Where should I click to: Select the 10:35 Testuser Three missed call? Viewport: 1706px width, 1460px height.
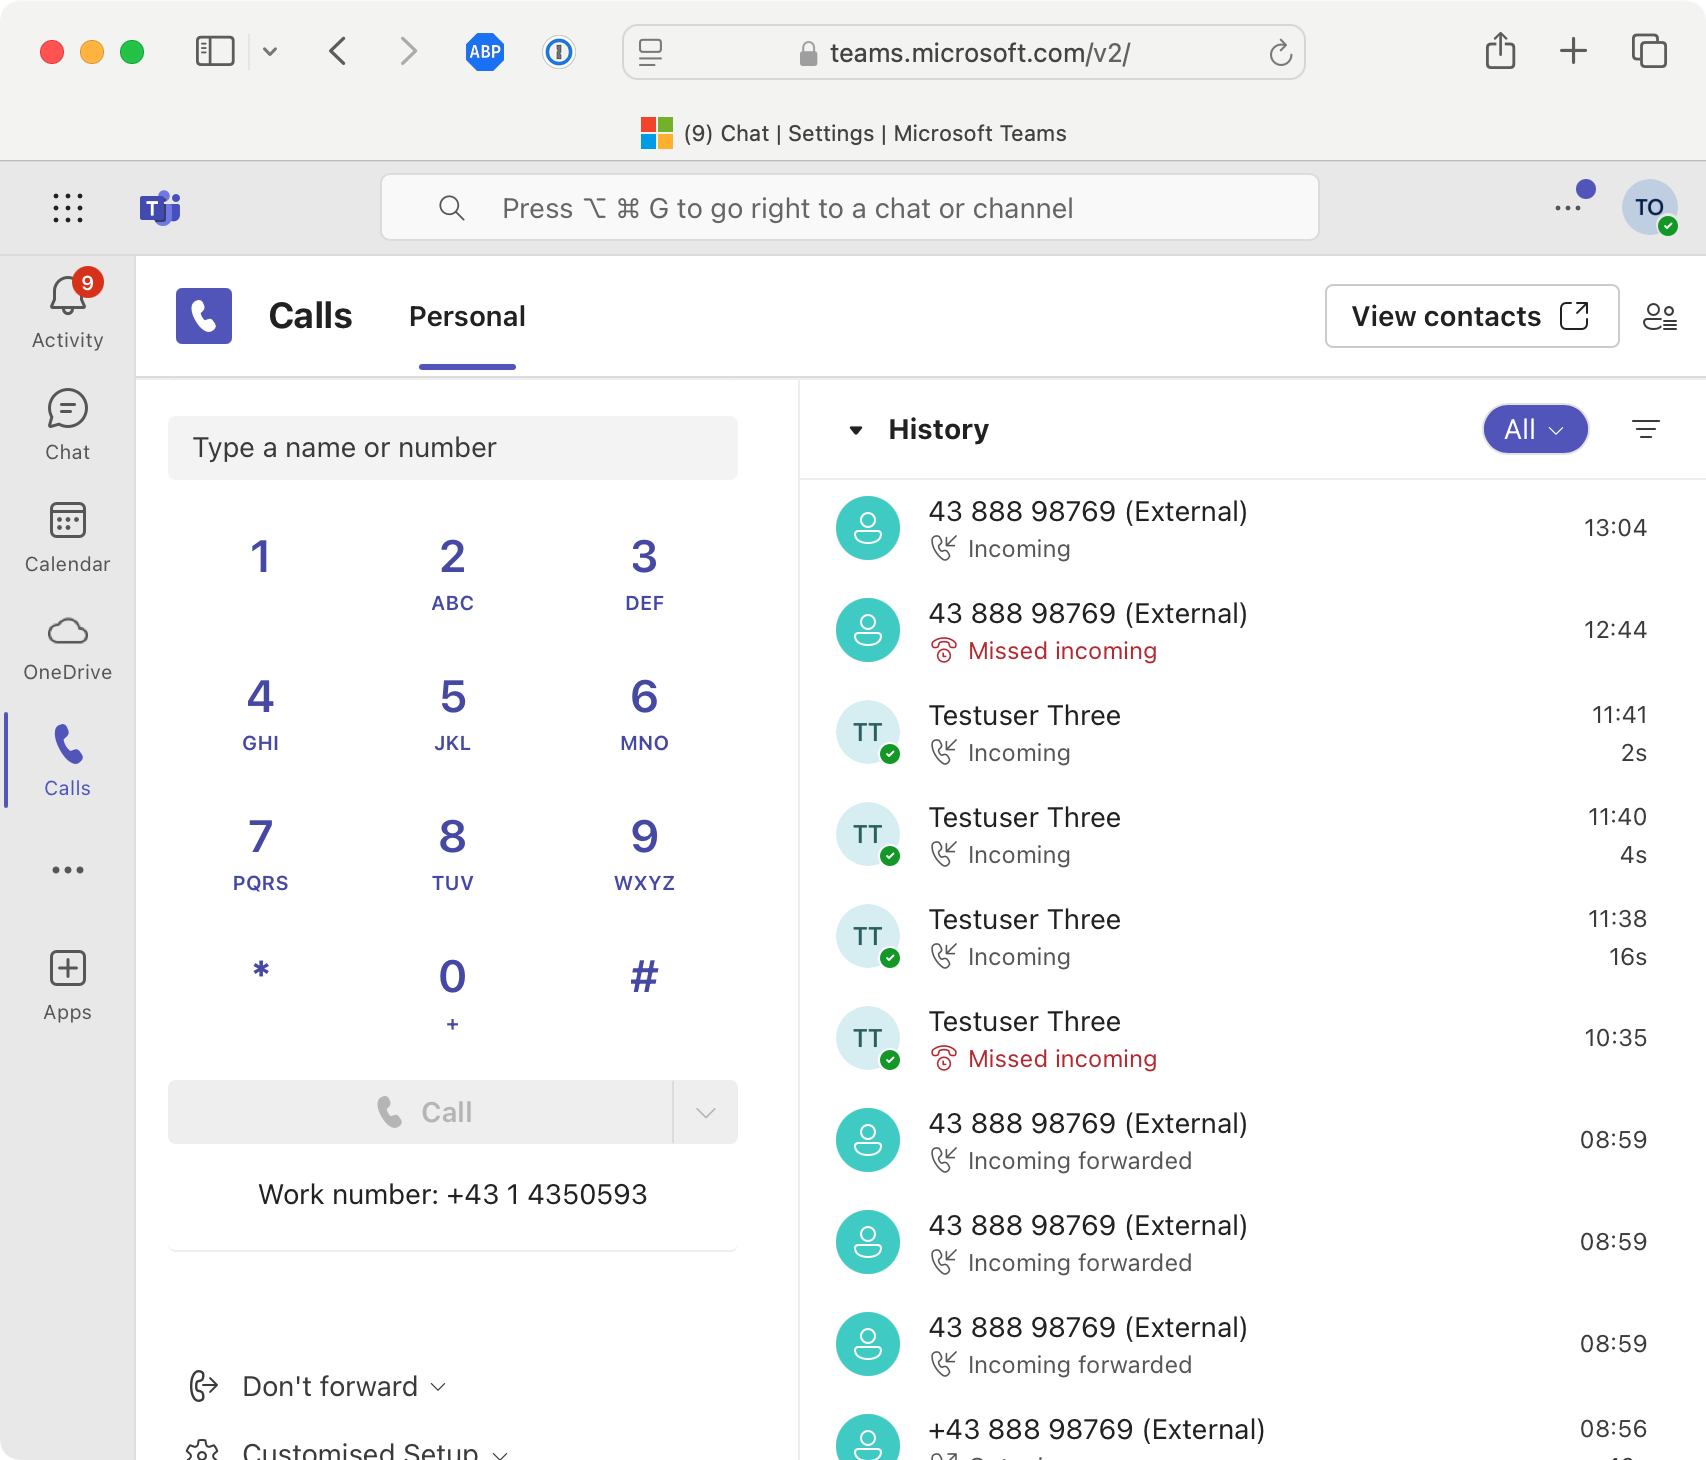click(1241, 1038)
